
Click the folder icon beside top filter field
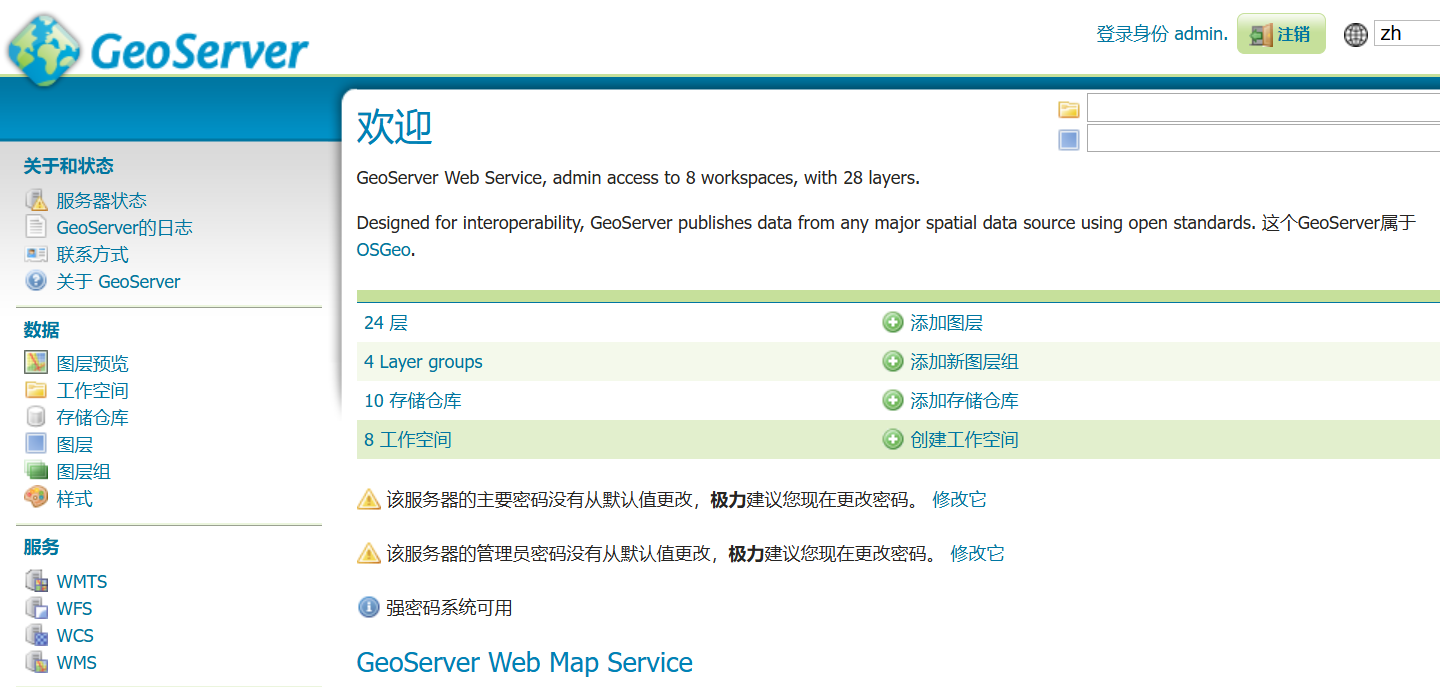click(1069, 109)
